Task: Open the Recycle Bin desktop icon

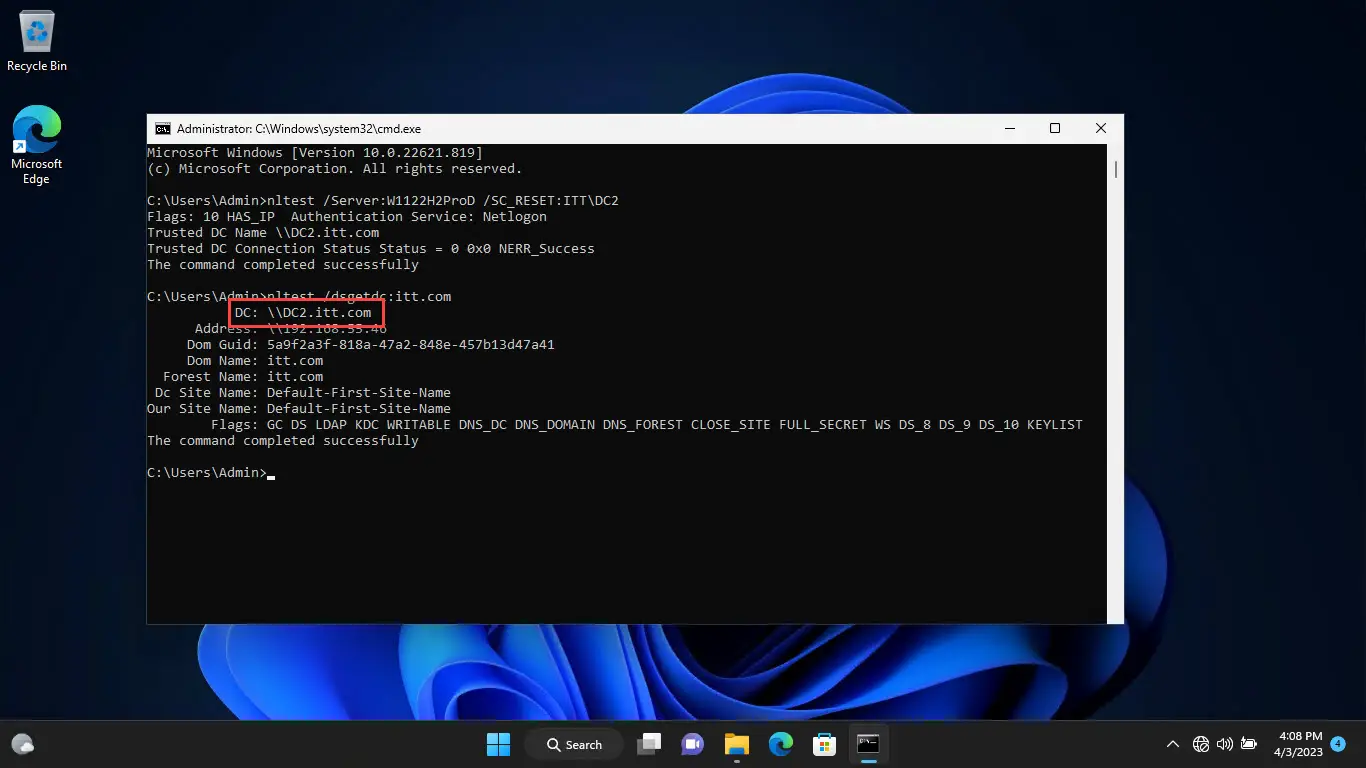Action: 37,42
